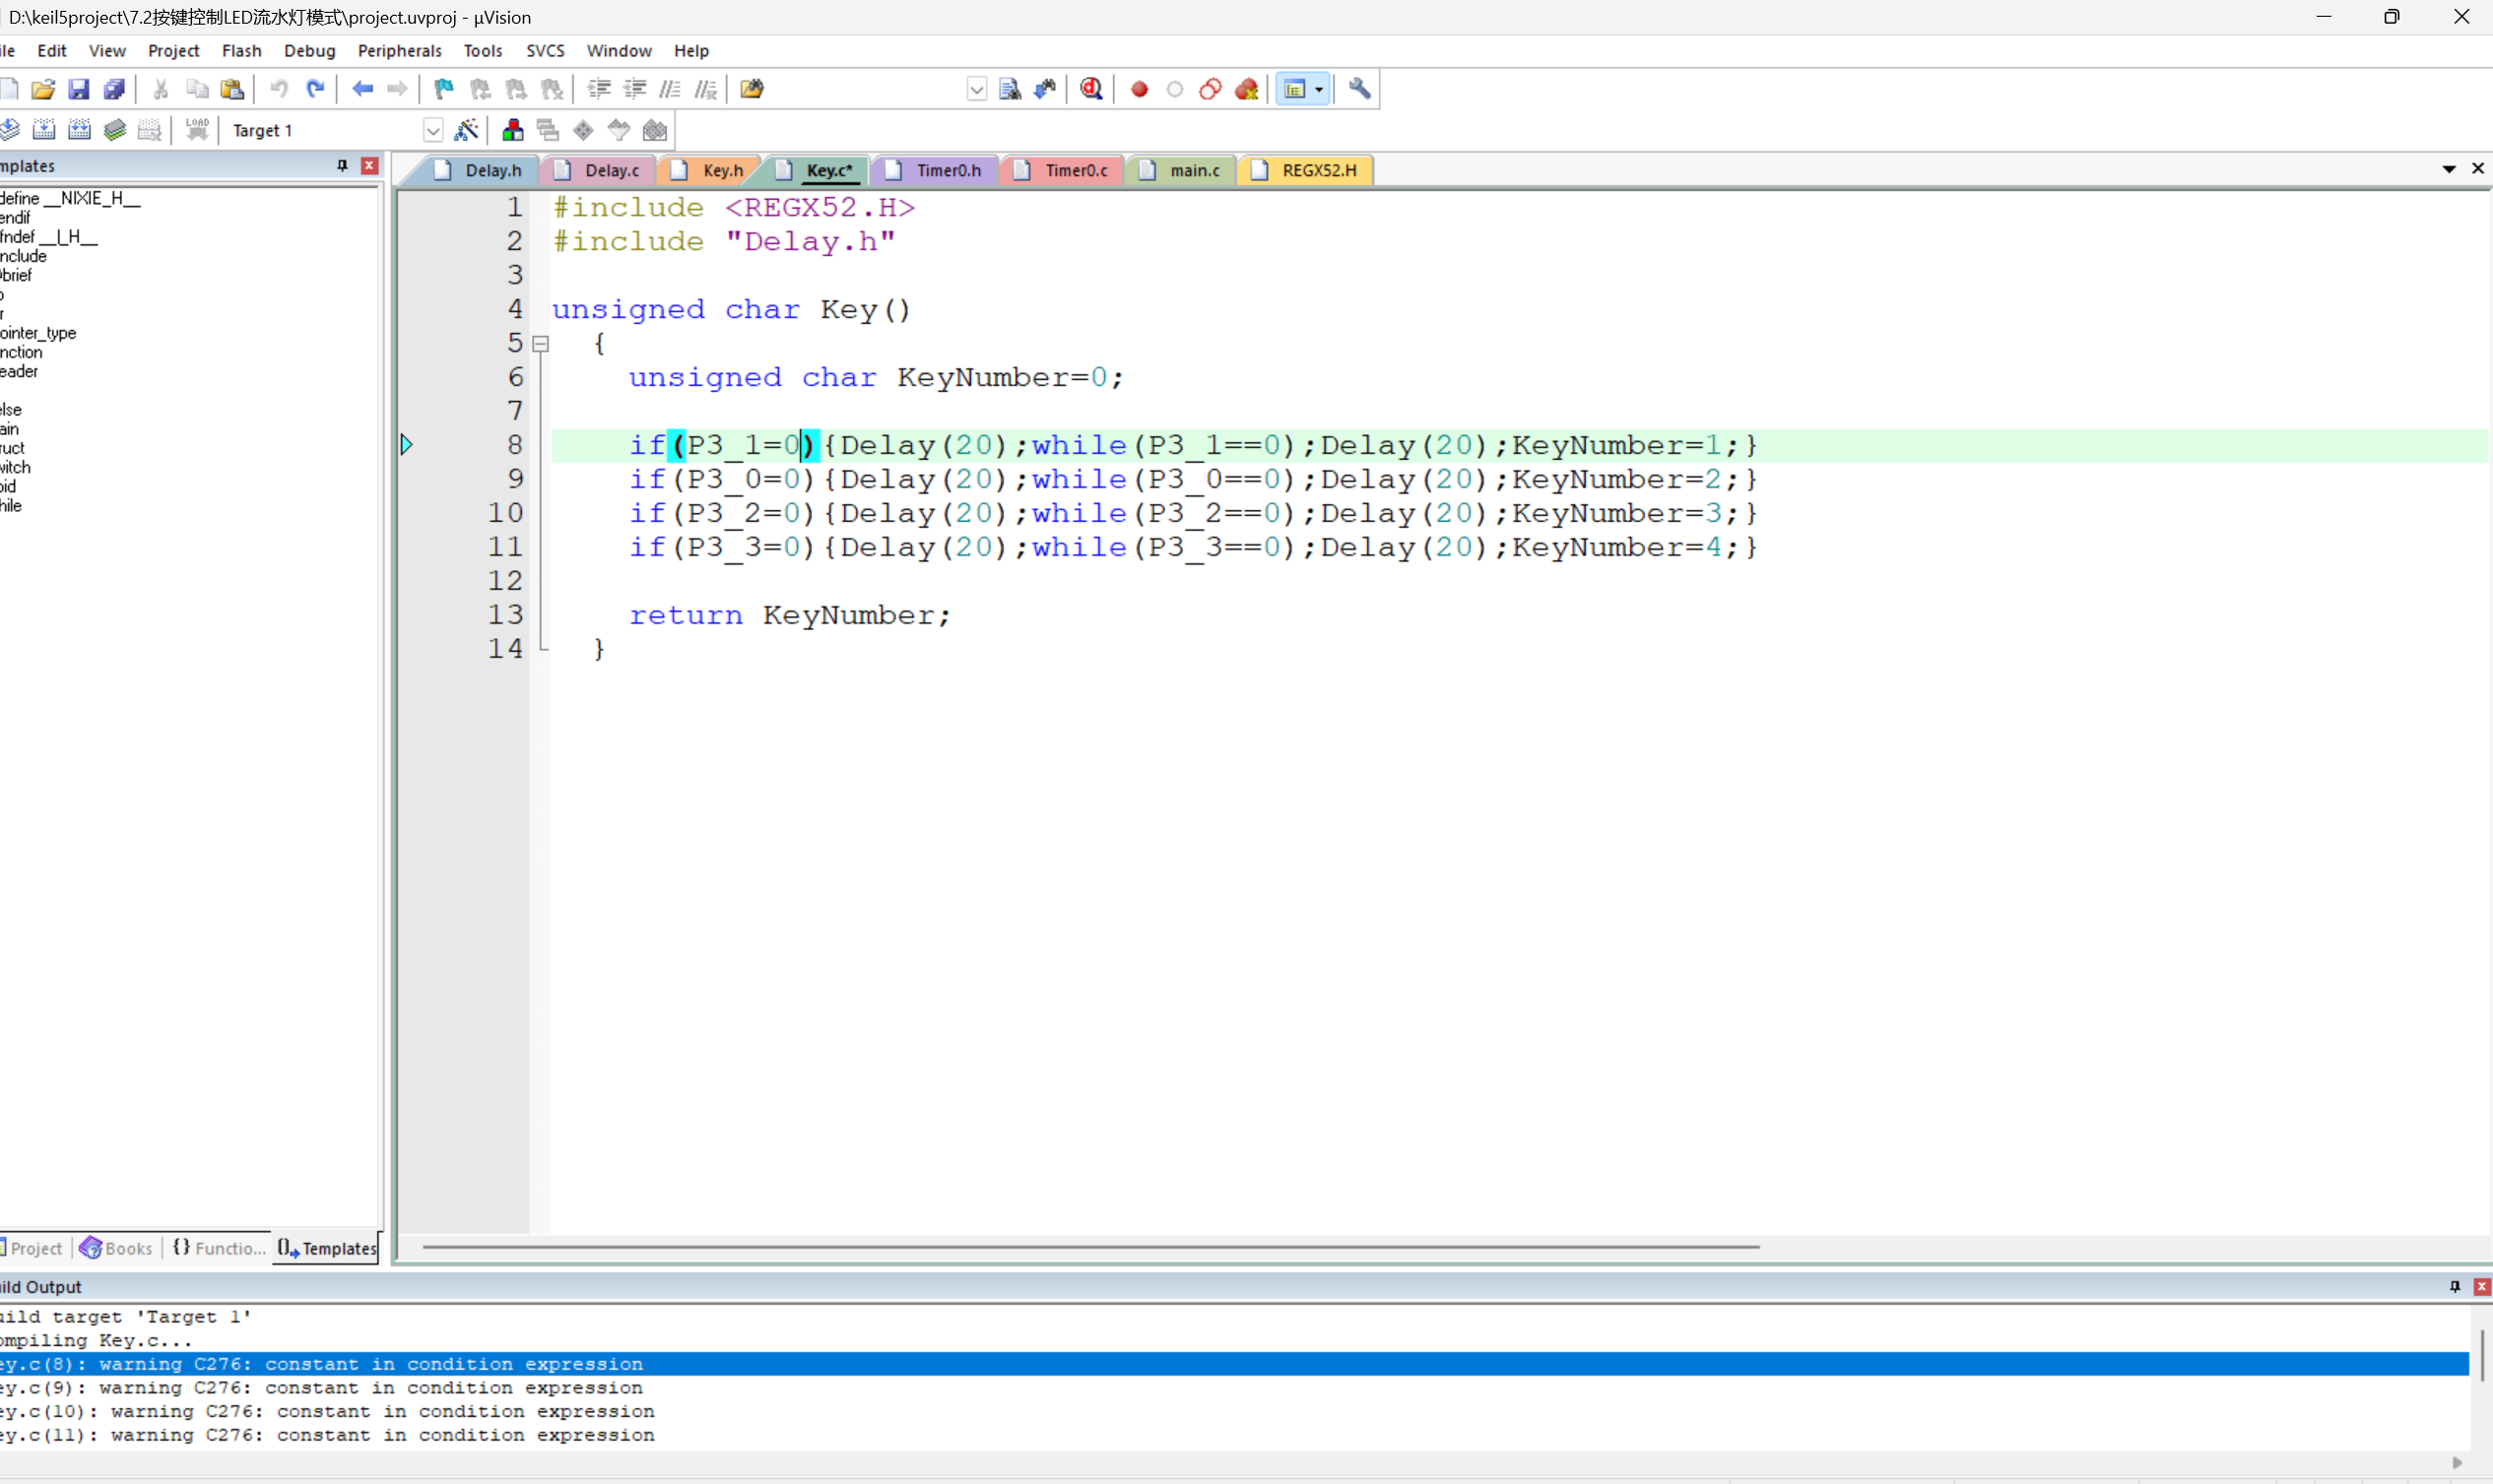Open the Peripherals menu

[x=399, y=50]
